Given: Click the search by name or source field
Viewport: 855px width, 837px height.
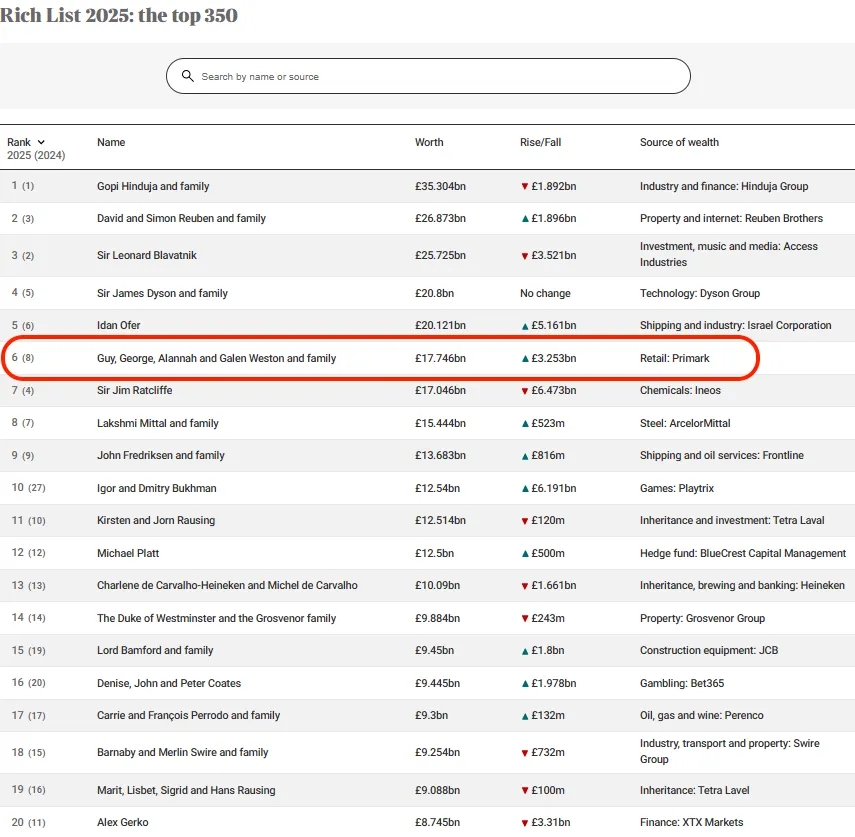Looking at the screenshot, I should [430, 76].
